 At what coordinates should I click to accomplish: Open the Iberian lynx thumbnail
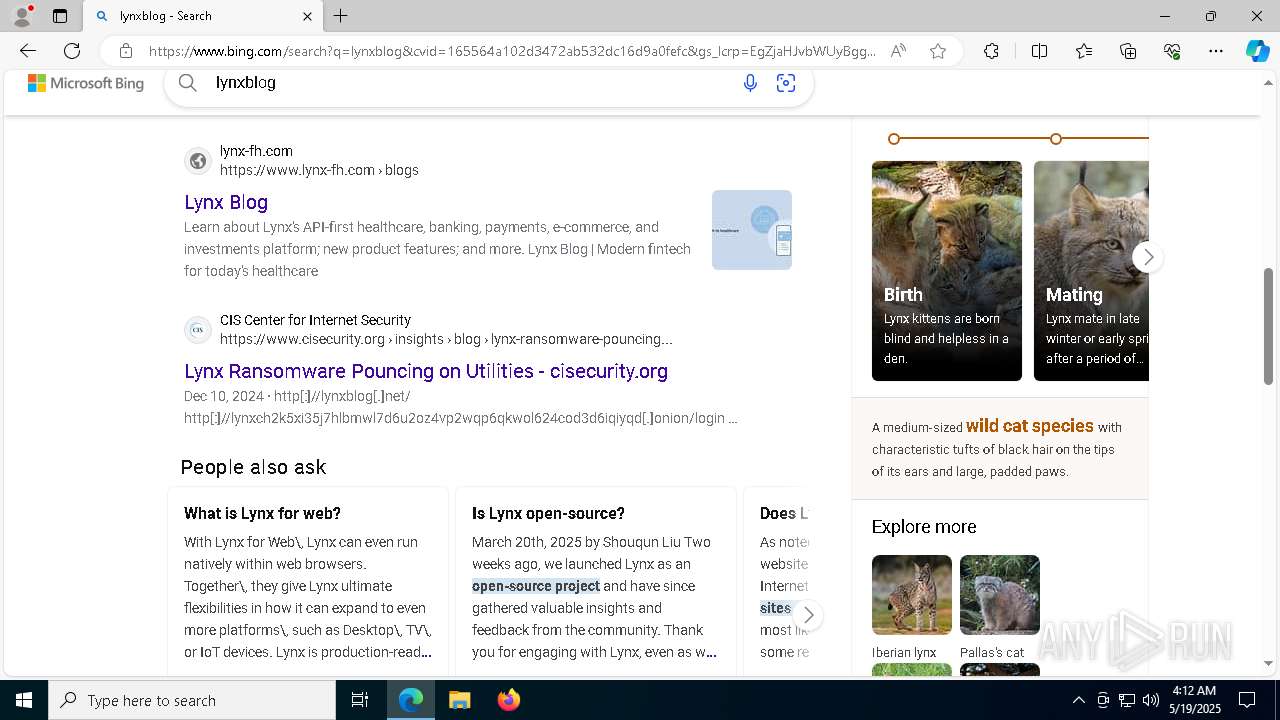pos(912,595)
